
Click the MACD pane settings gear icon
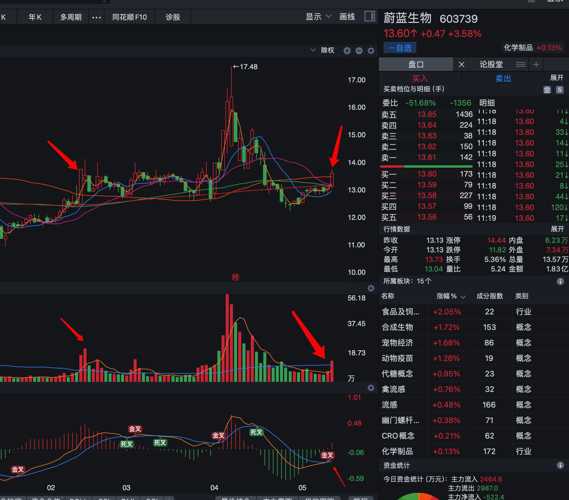[371, 388]
